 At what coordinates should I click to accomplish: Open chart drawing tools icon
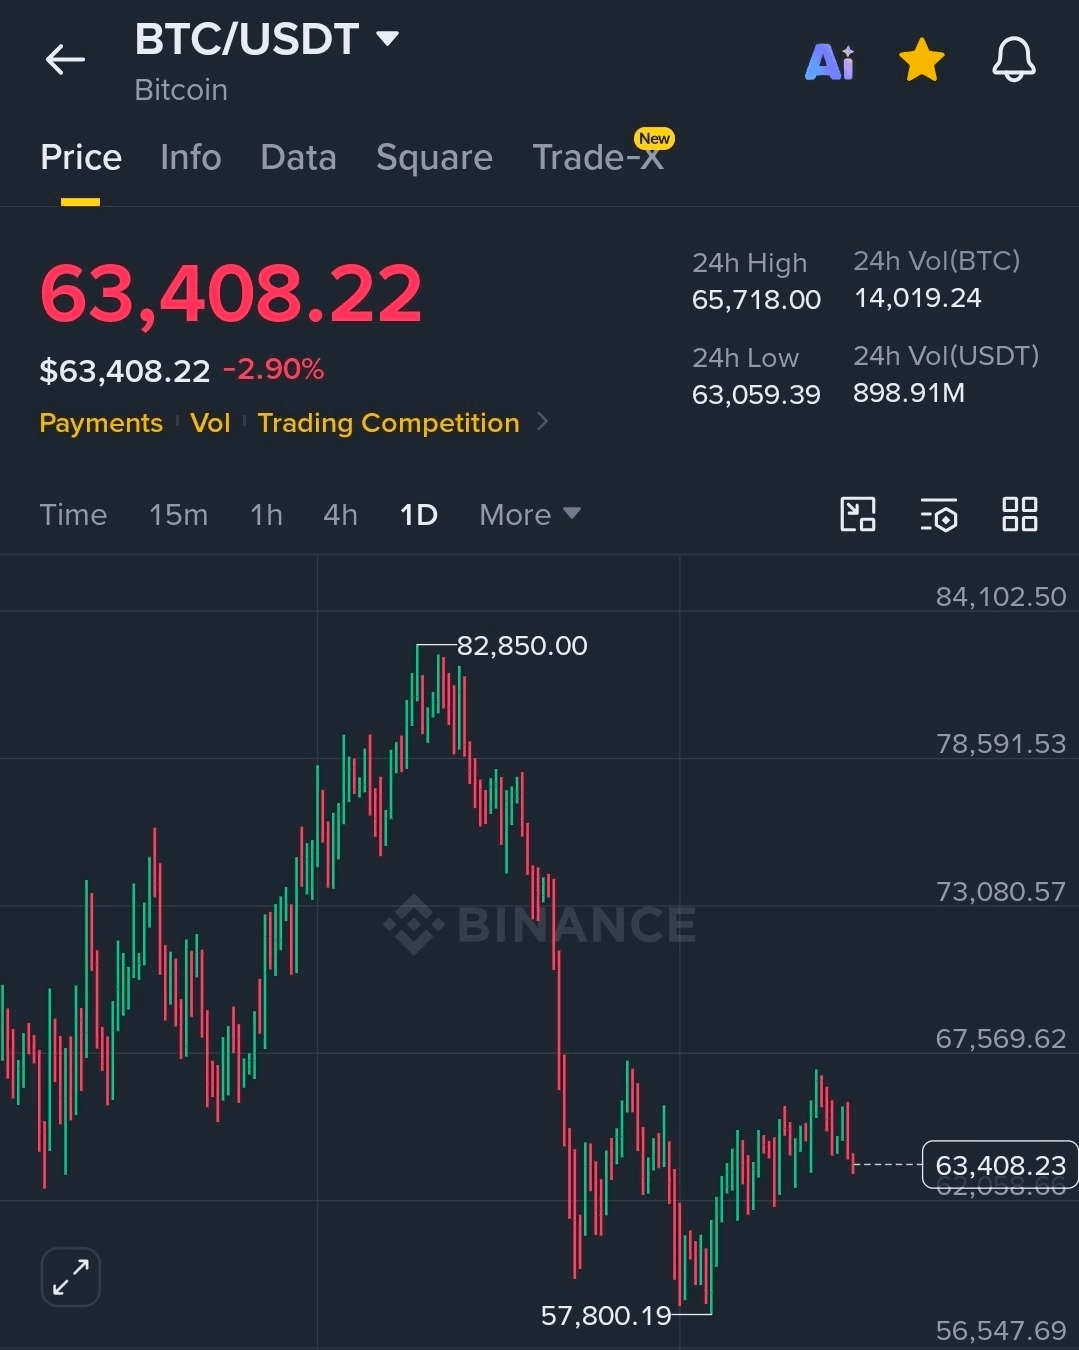coord(857,514)
